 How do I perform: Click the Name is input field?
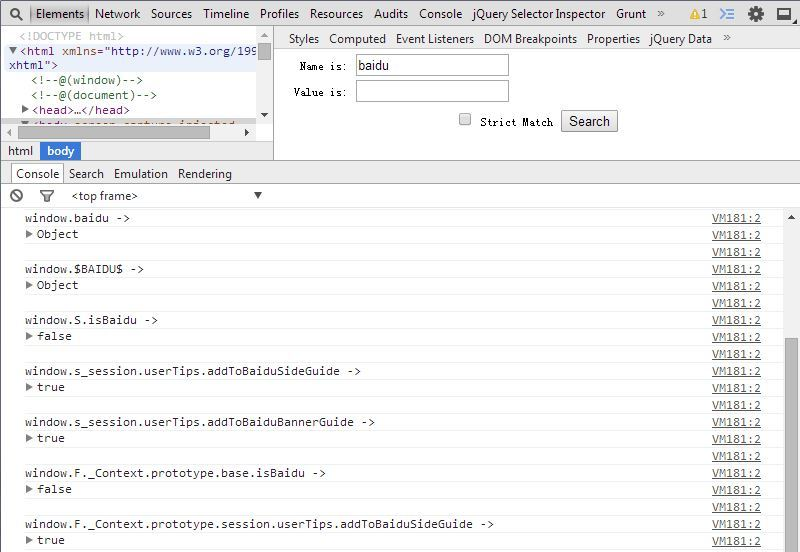[432, 65]
